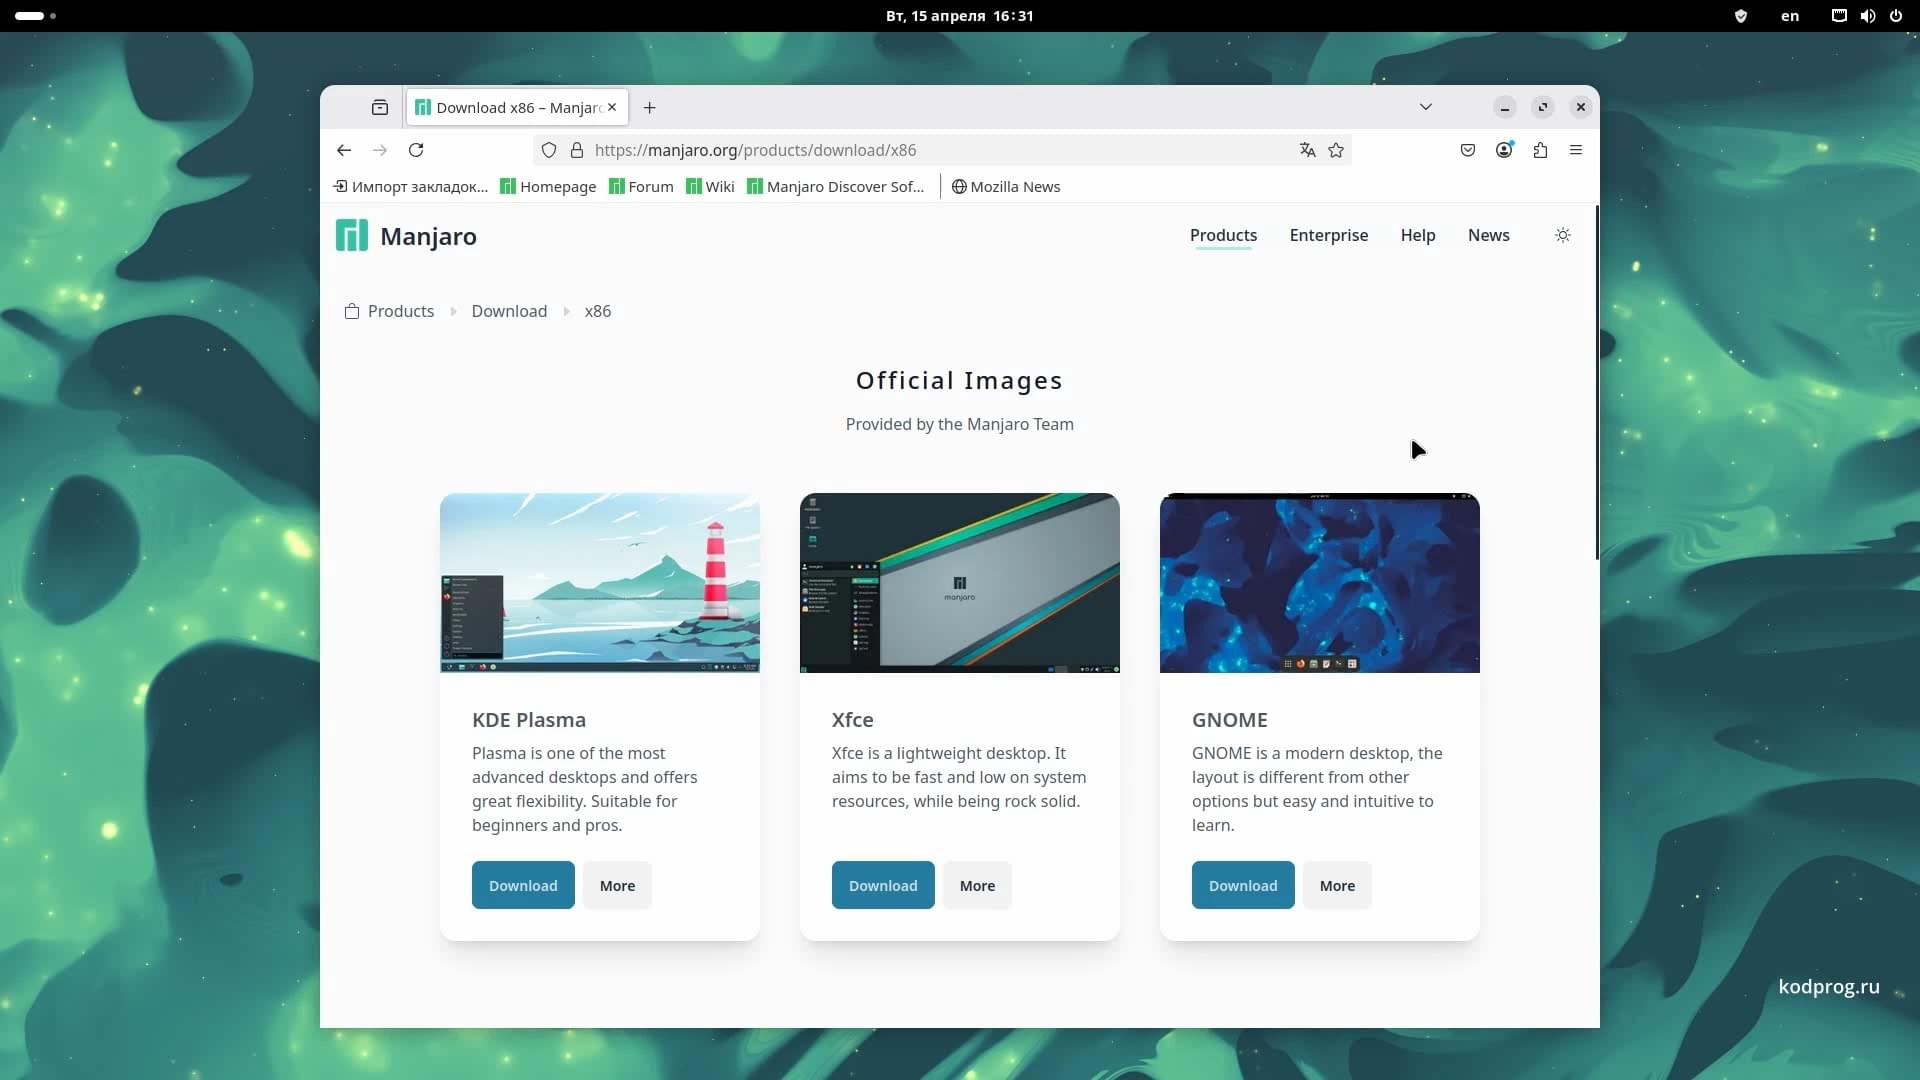Open the Help navigation item
The height and width of the screenshot is (1080, 1920).
point(1417,235)
